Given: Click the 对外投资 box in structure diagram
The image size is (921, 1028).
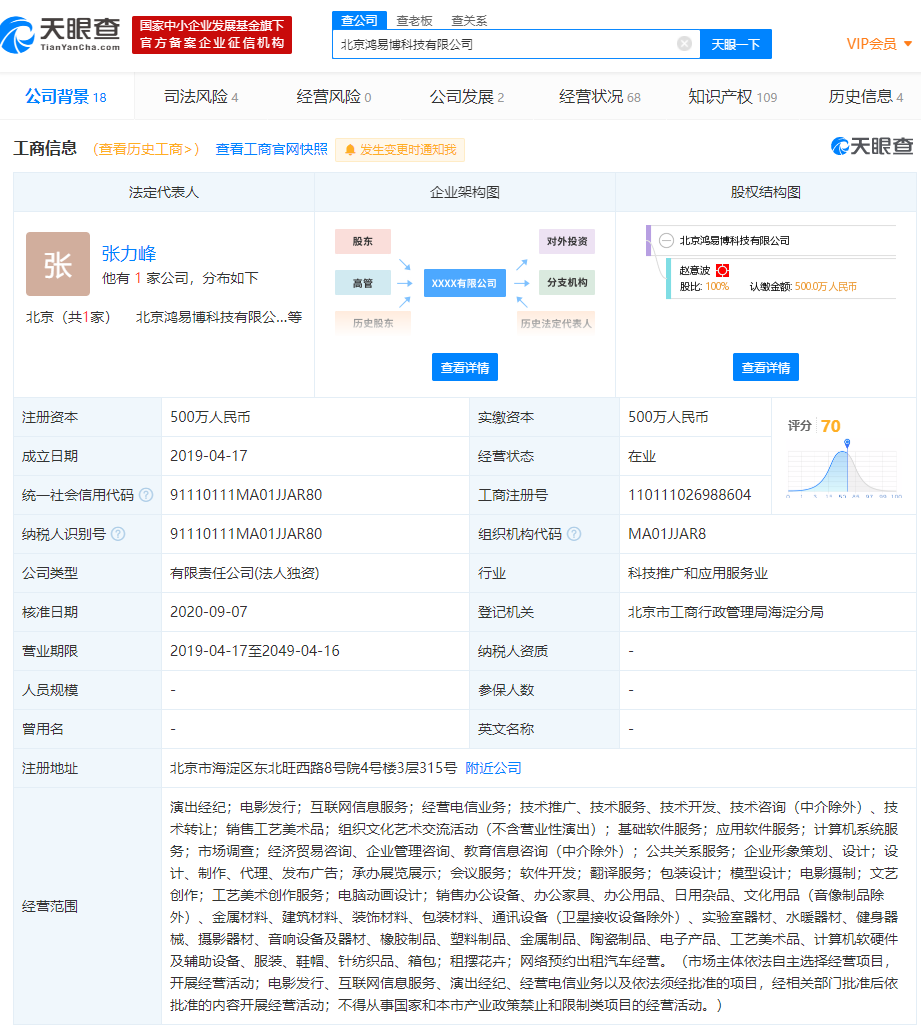Looking at the screenshot, I should click(567, 241).
